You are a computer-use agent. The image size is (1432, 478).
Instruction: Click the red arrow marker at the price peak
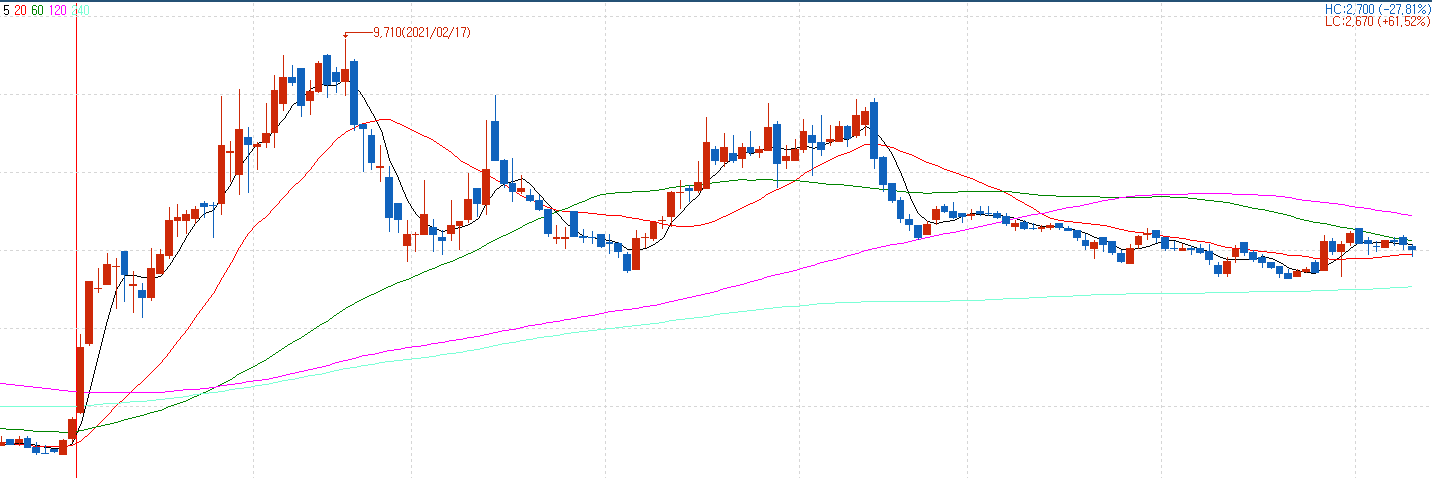point(347,35)
